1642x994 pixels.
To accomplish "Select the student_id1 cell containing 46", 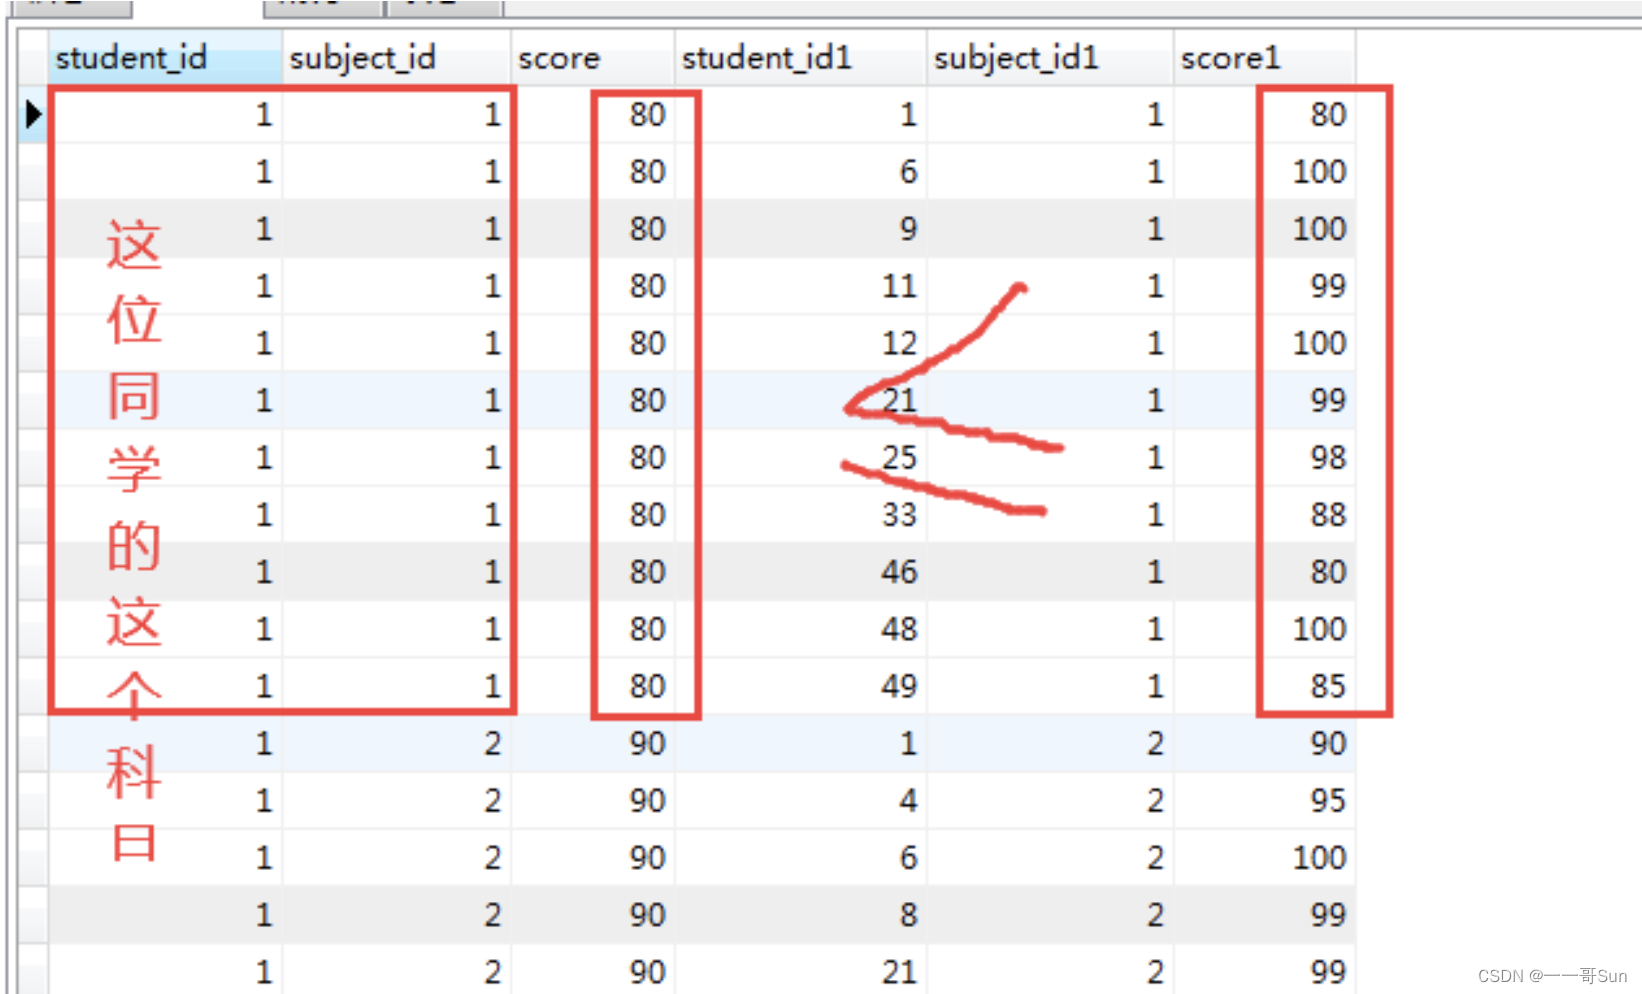I will (801, 571).
